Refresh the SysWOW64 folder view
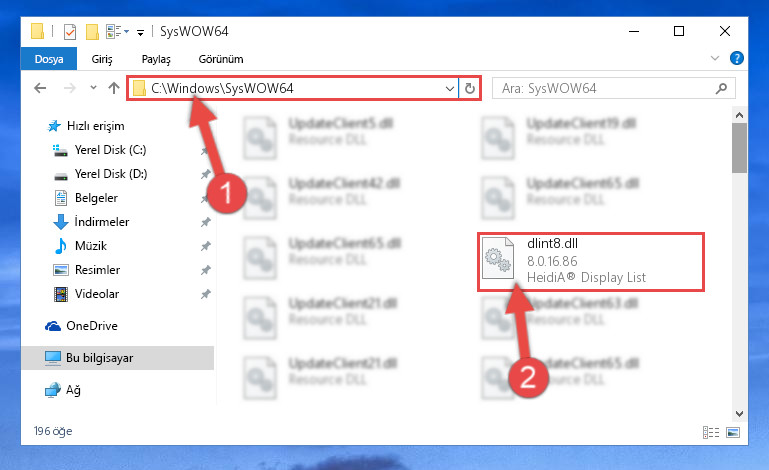769x470 pixels. [470, 88]
